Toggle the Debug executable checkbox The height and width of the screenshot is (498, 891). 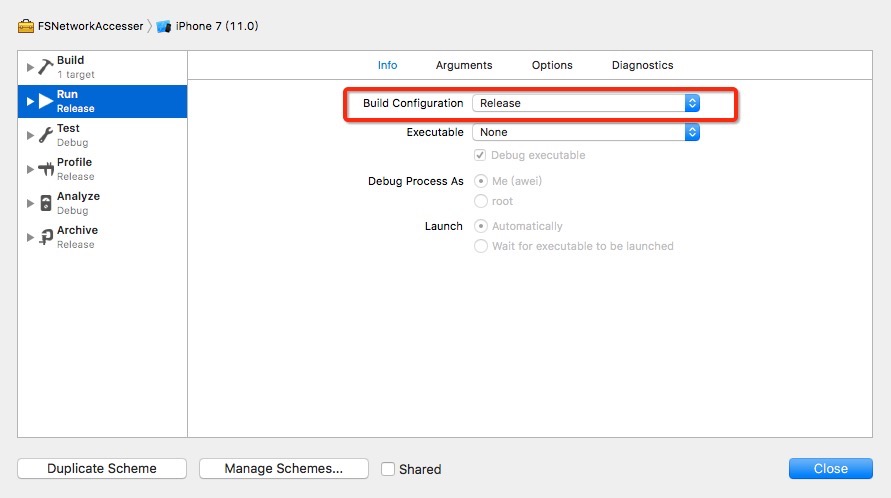pos(481,155)
